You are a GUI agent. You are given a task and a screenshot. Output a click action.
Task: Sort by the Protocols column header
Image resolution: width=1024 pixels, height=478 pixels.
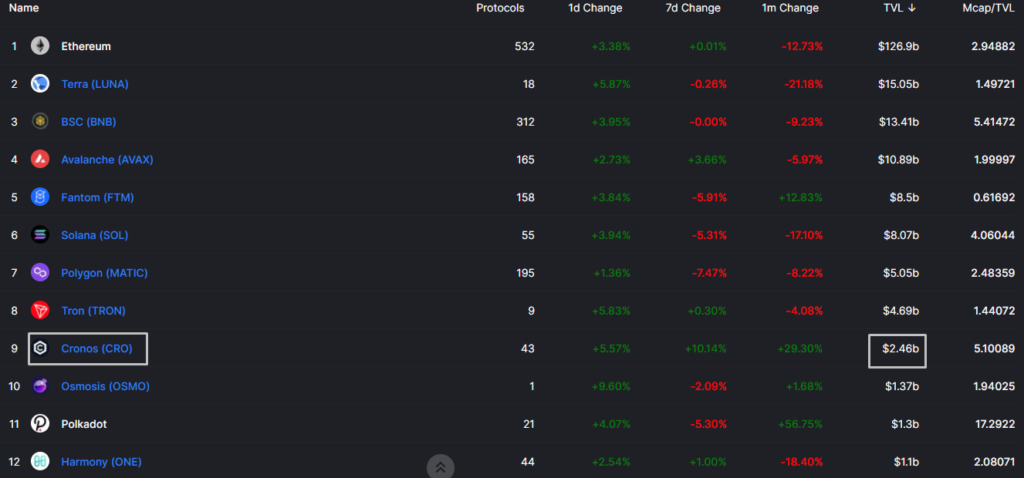pos(500,8)
